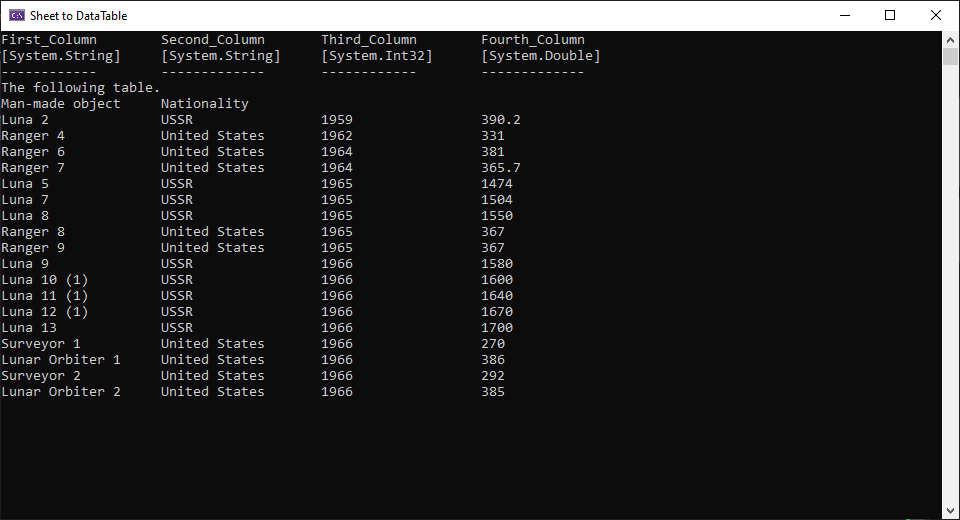Image resolution: width=960 pixels, height=520 pixels.
Task: Click the Fourth_Column header text
Action: coord(533,40)
